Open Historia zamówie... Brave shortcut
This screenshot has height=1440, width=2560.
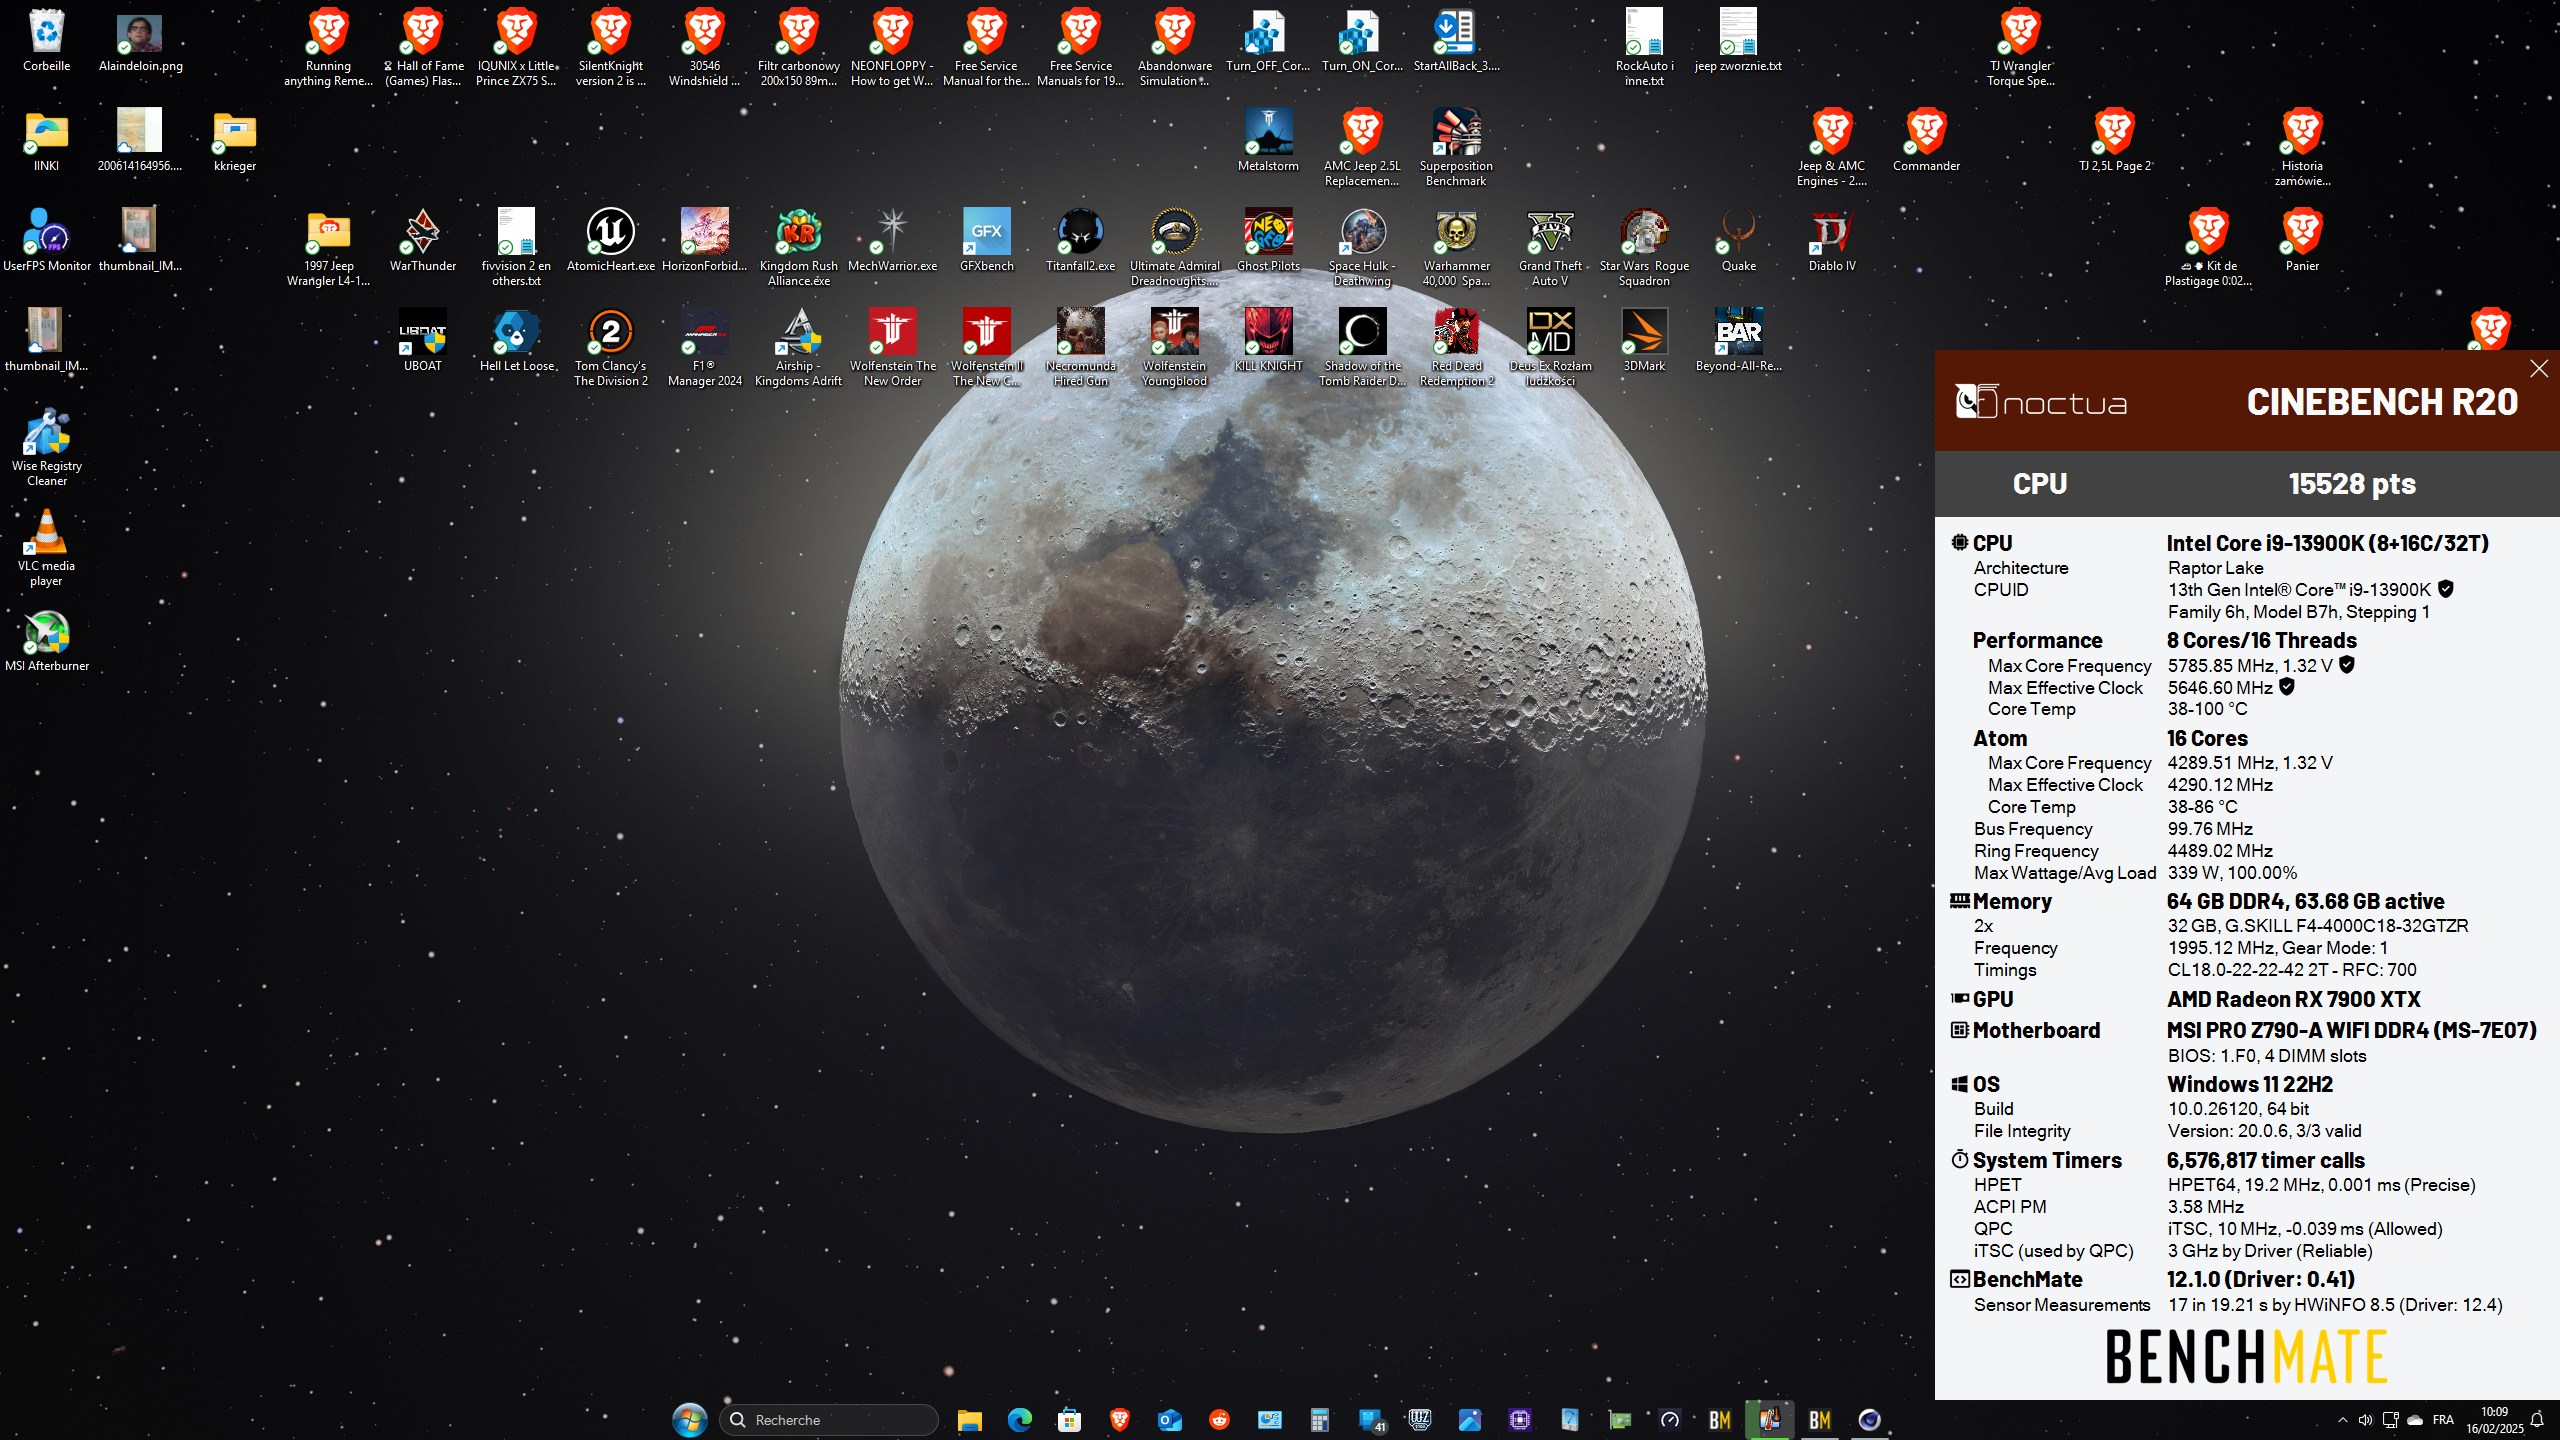pyautogui.click(x=2302, y=148)
